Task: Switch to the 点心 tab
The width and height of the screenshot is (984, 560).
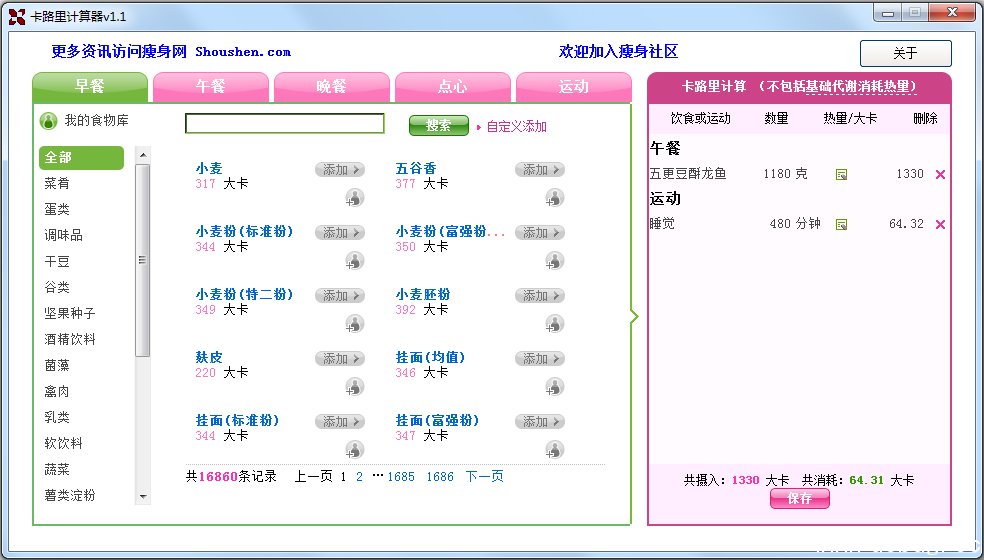Action: coord(452,87)
